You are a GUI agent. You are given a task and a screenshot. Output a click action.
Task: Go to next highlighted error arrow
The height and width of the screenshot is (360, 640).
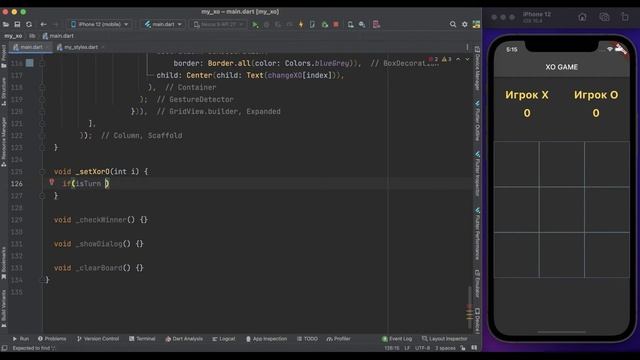tap(467, 59)
